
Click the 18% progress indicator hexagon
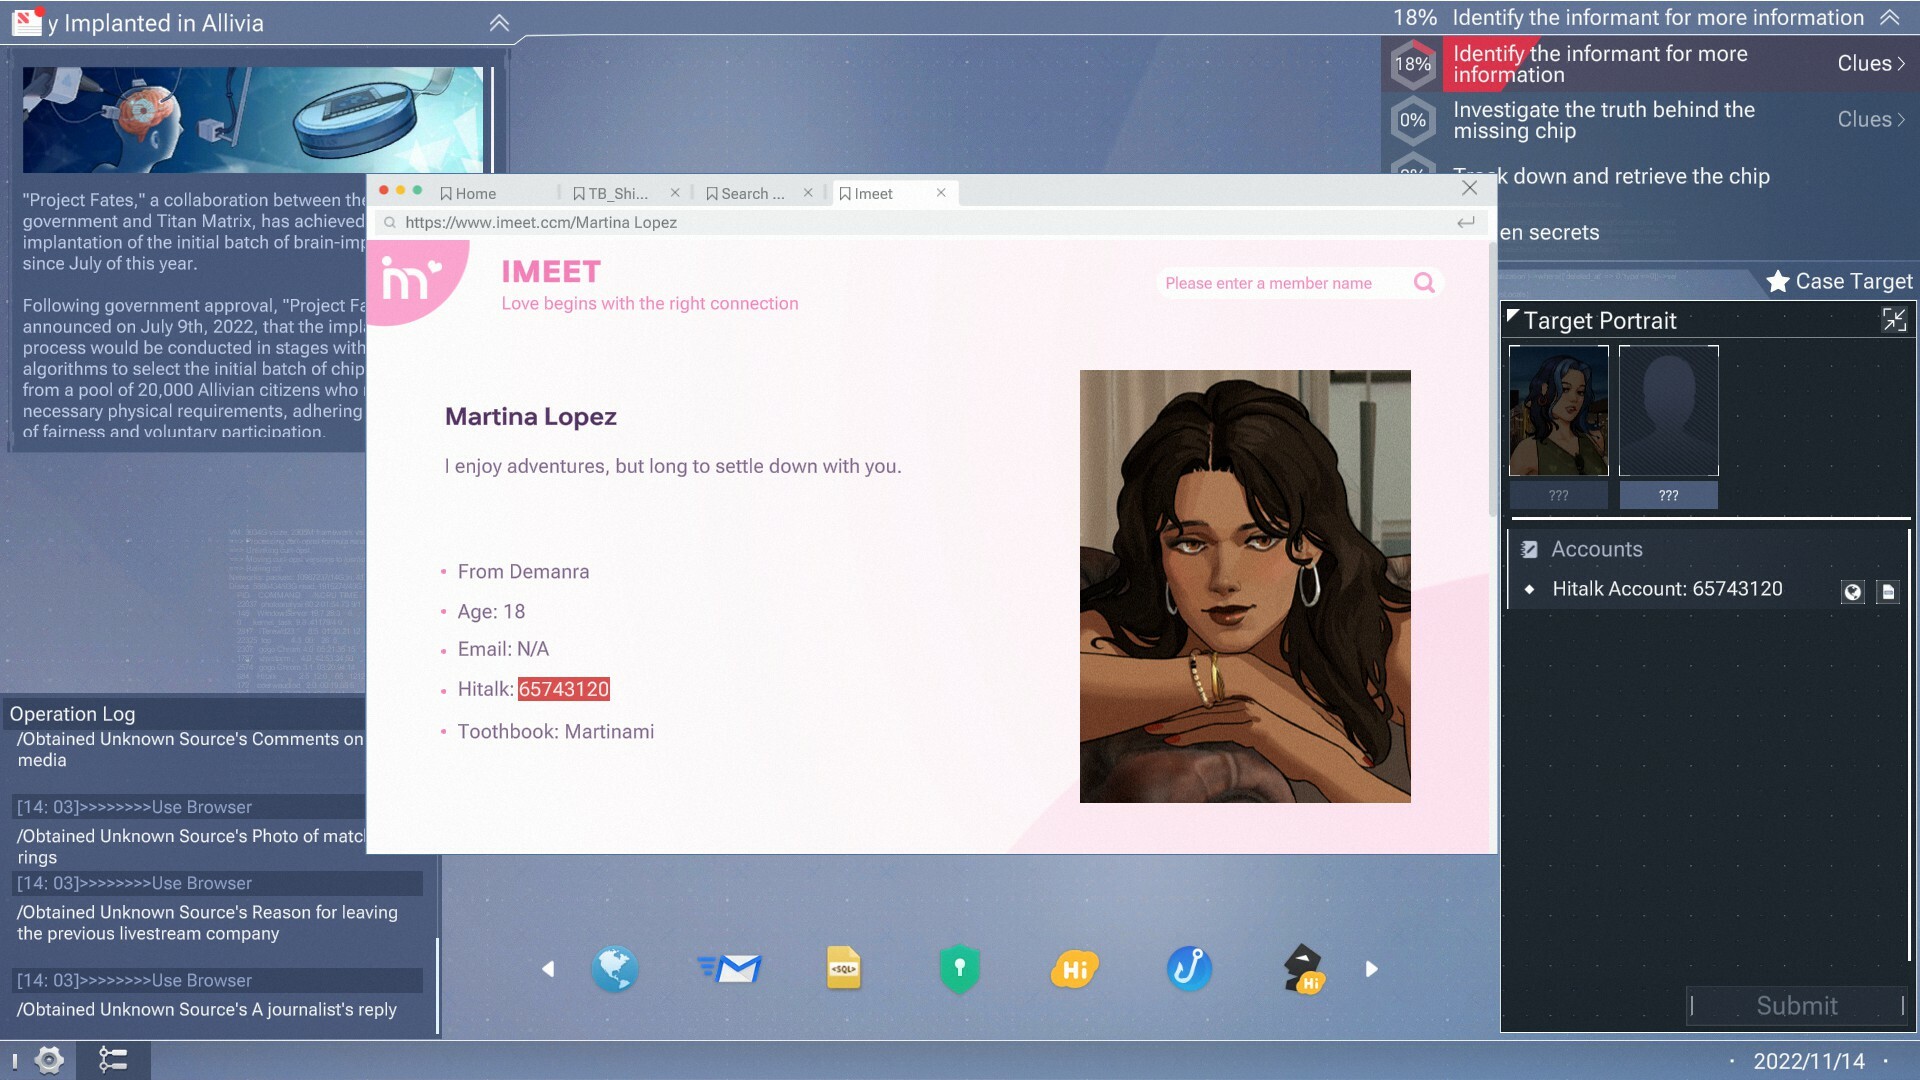1411,63
